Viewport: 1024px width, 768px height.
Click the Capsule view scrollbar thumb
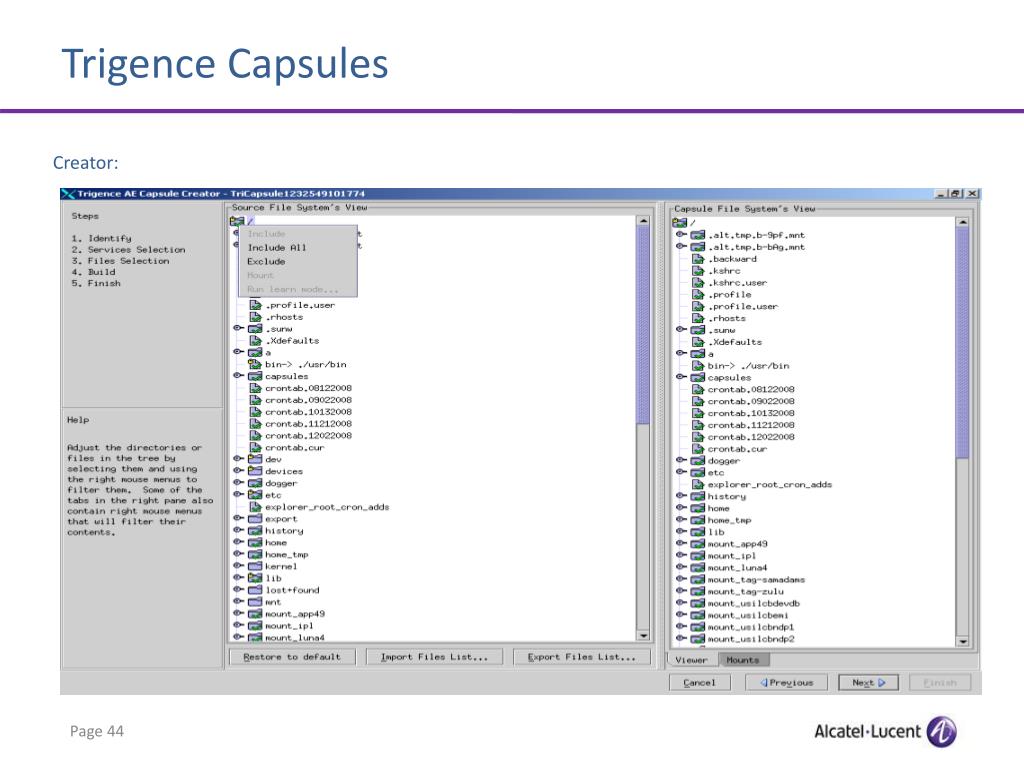(x=962, y=344)
